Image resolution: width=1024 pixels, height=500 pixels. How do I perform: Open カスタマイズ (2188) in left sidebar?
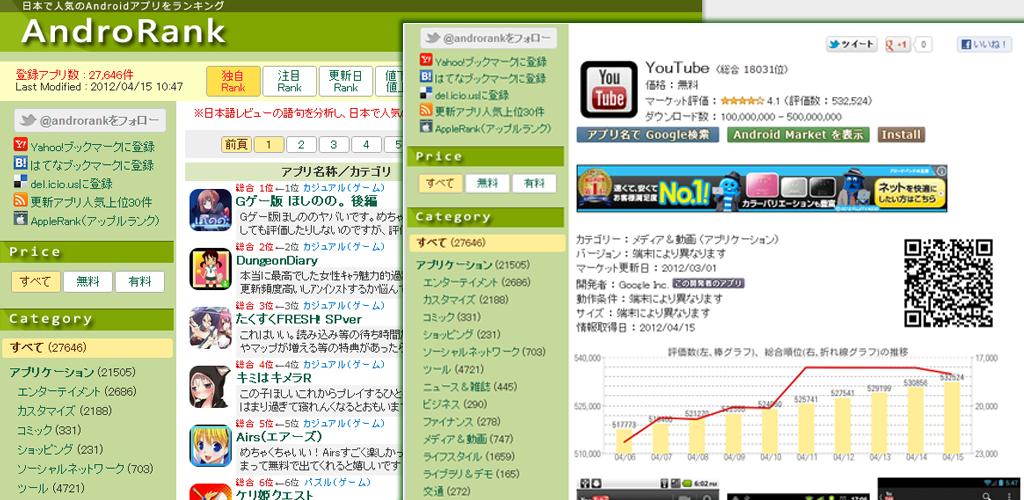(x=64, y=411)
